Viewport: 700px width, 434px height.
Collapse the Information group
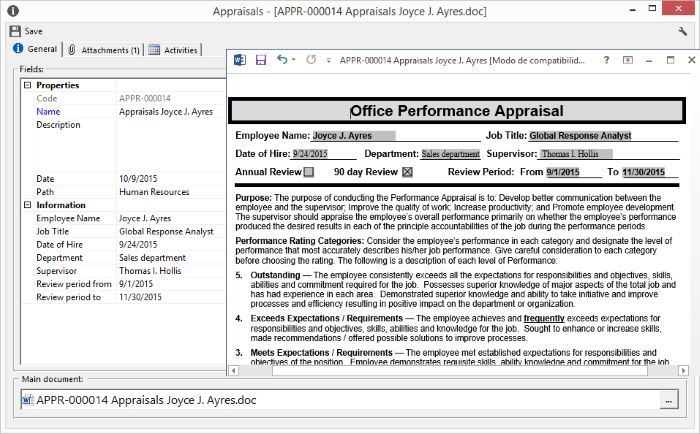[27, 205]
